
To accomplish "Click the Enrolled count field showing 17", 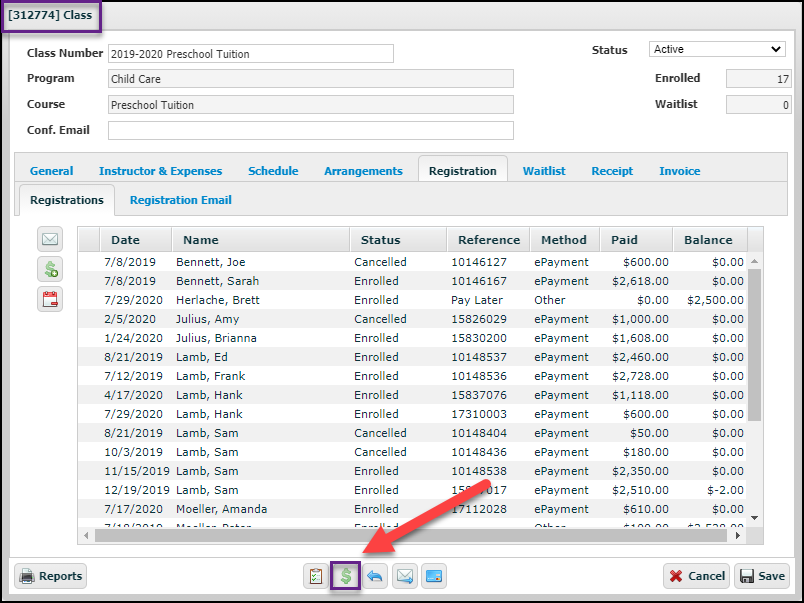I will click(x=758, y=79).
